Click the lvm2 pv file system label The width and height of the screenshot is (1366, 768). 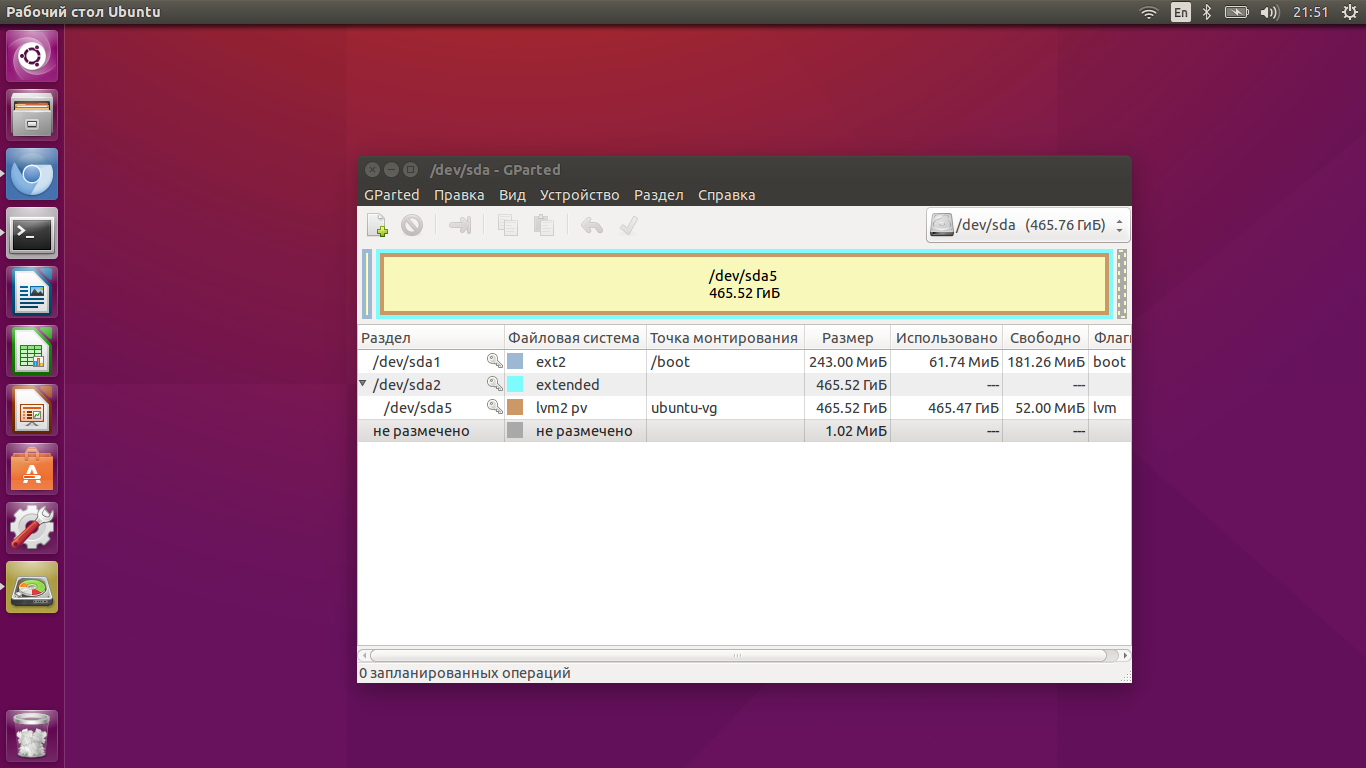click(x=561, y=408)
